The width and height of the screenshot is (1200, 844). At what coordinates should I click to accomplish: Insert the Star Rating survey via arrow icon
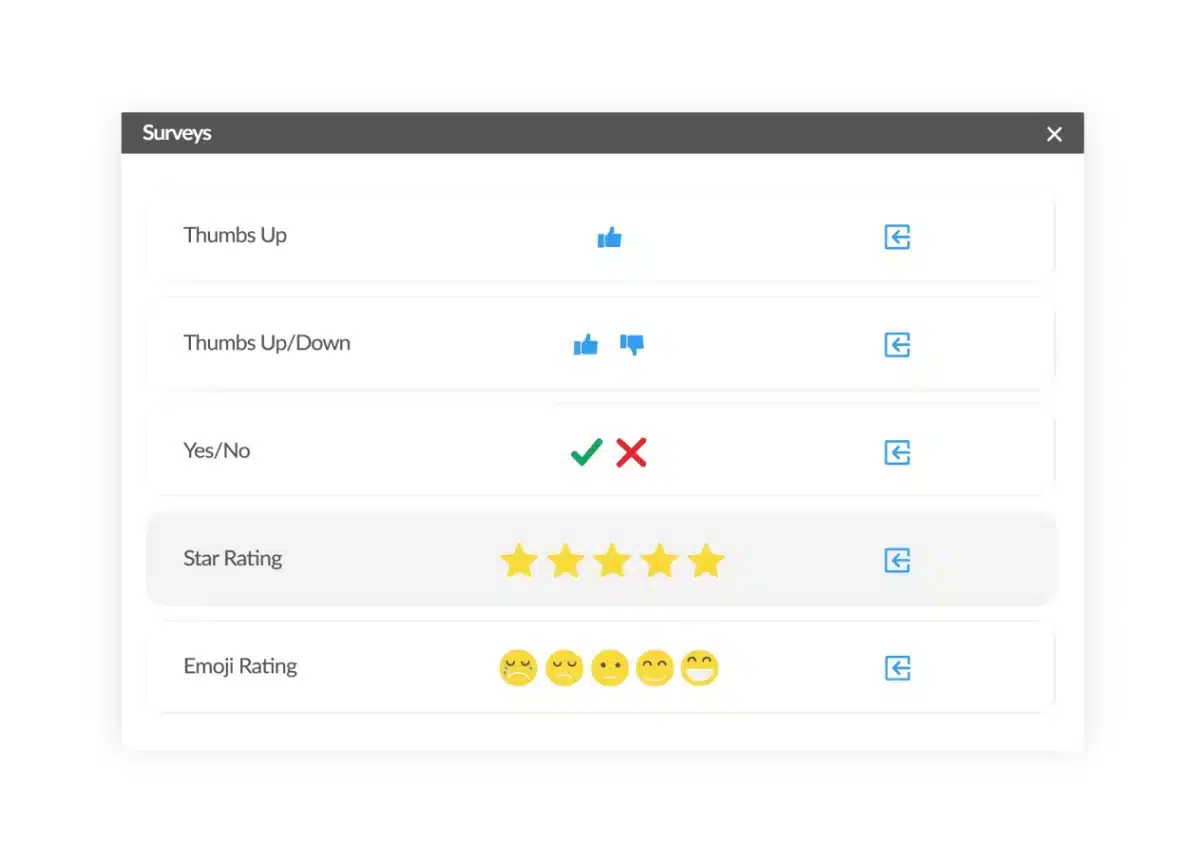point(897,560)
